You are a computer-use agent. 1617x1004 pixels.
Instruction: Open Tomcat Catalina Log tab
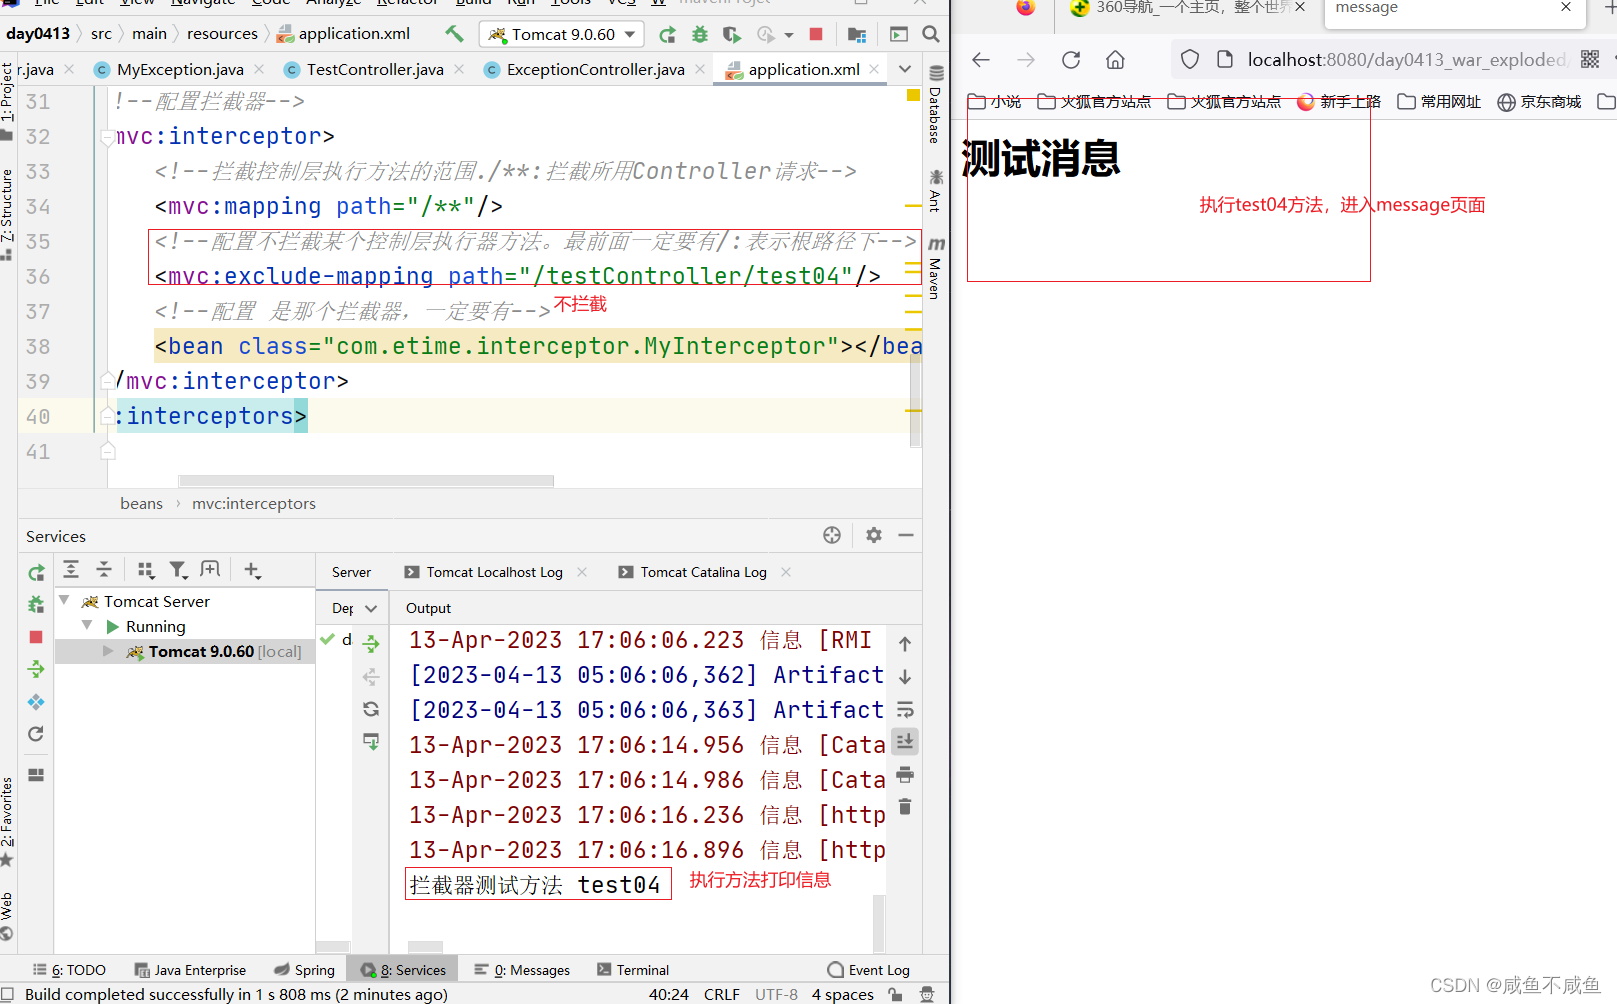tap(703, 572)
